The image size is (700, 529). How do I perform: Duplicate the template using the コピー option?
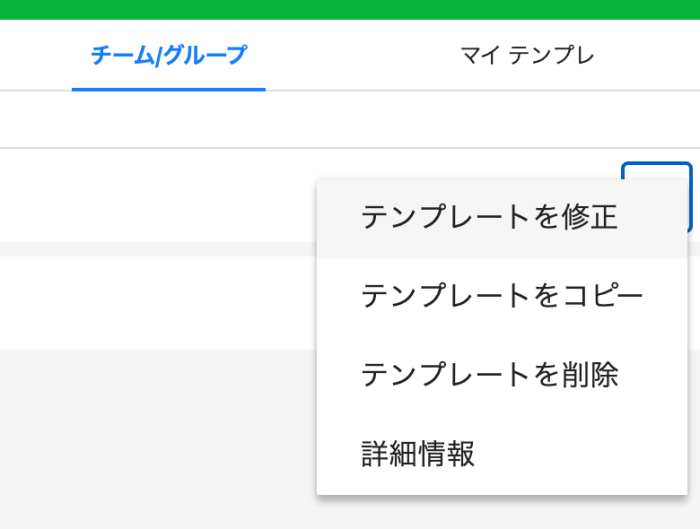tap(502, 297)
